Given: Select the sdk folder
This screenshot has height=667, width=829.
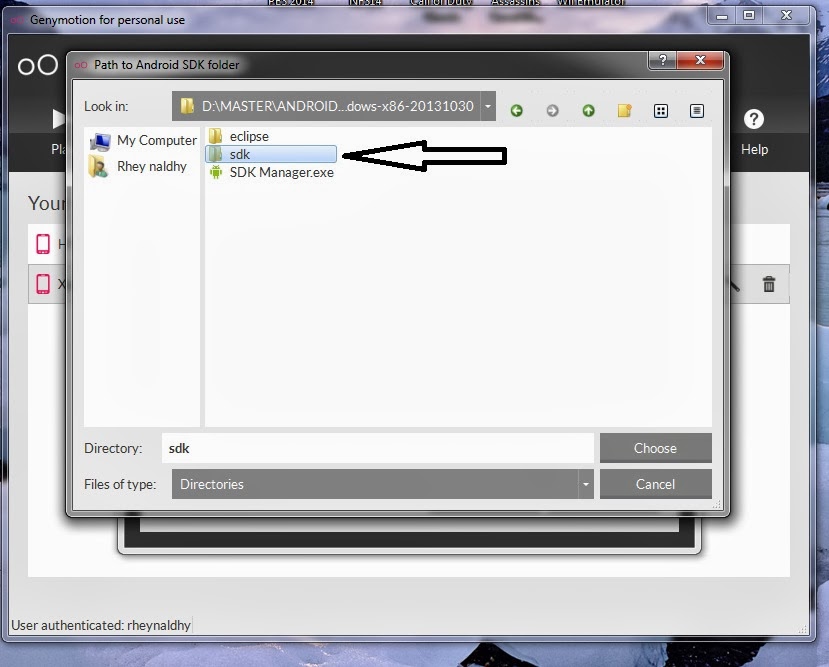Looking at the screenshot, I should click(x=271, y=154).
